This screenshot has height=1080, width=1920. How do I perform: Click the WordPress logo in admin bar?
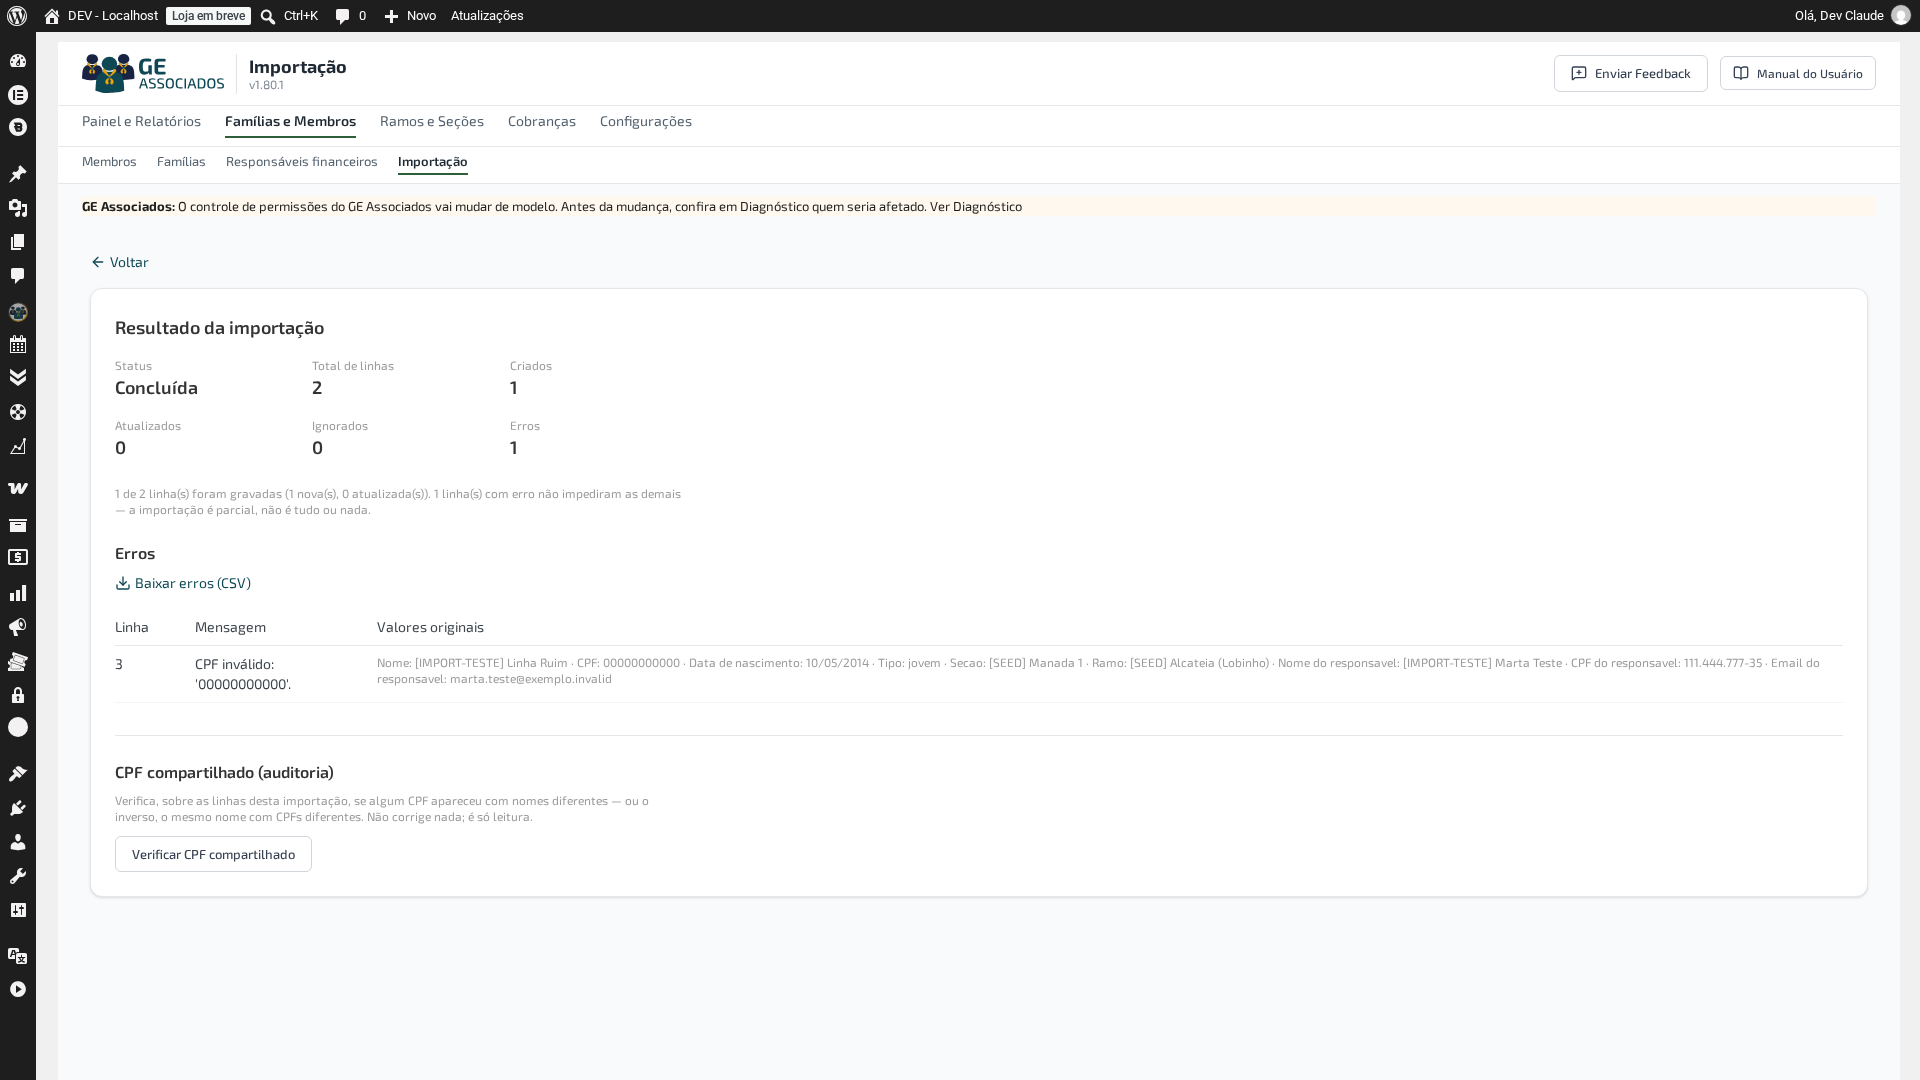[17, 16]
